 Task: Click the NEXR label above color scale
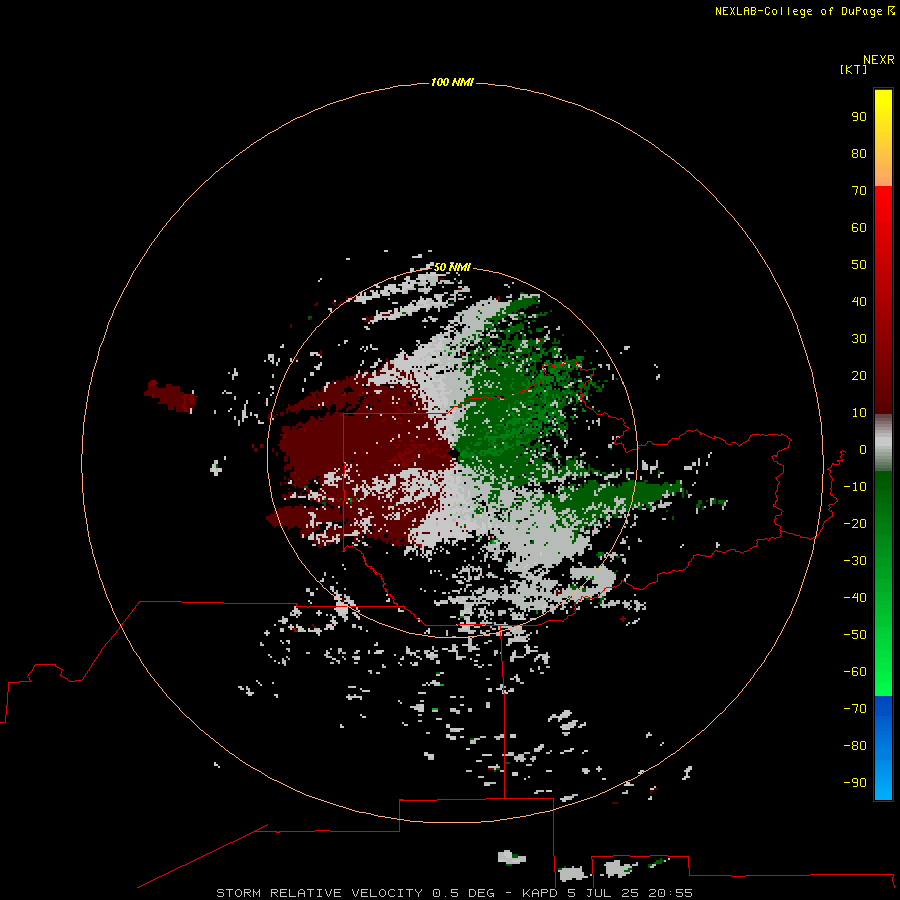[x=879, y=60]
